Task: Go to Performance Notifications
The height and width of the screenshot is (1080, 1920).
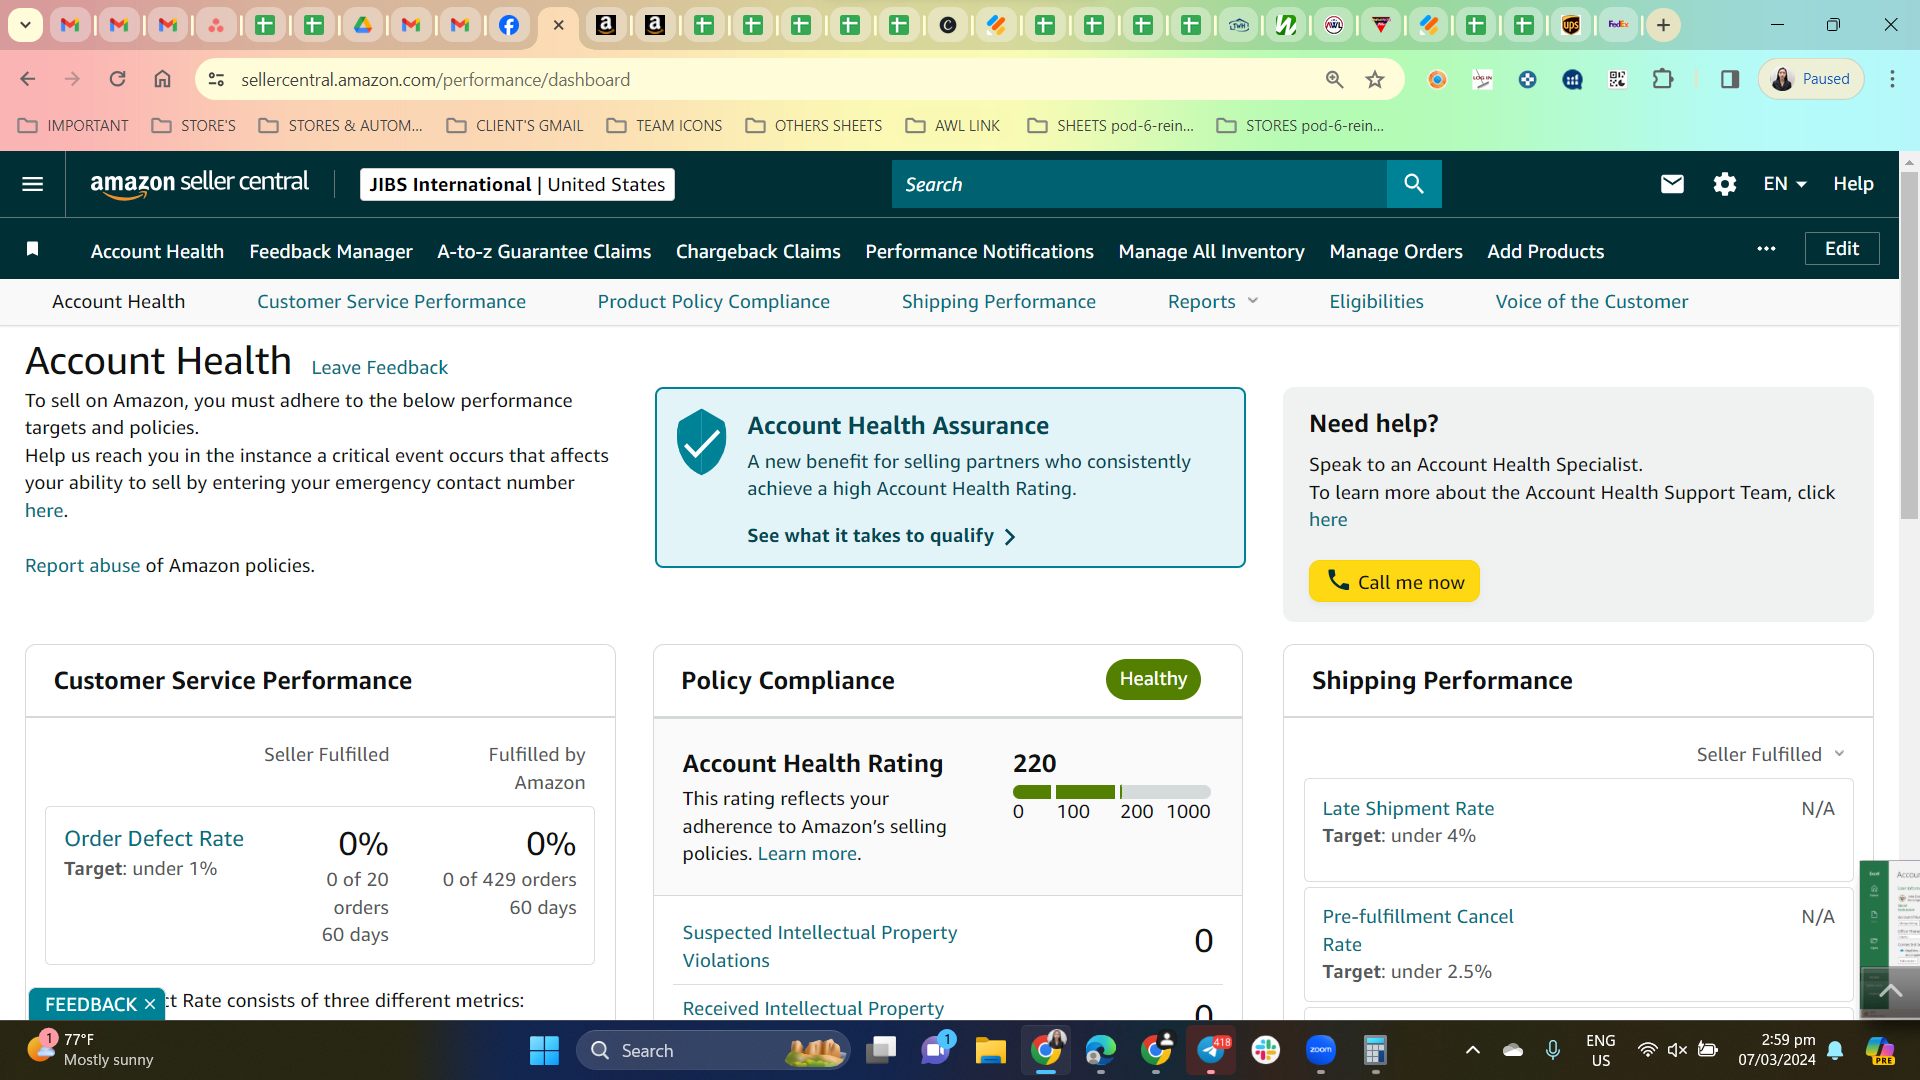Action: (979, 251)
